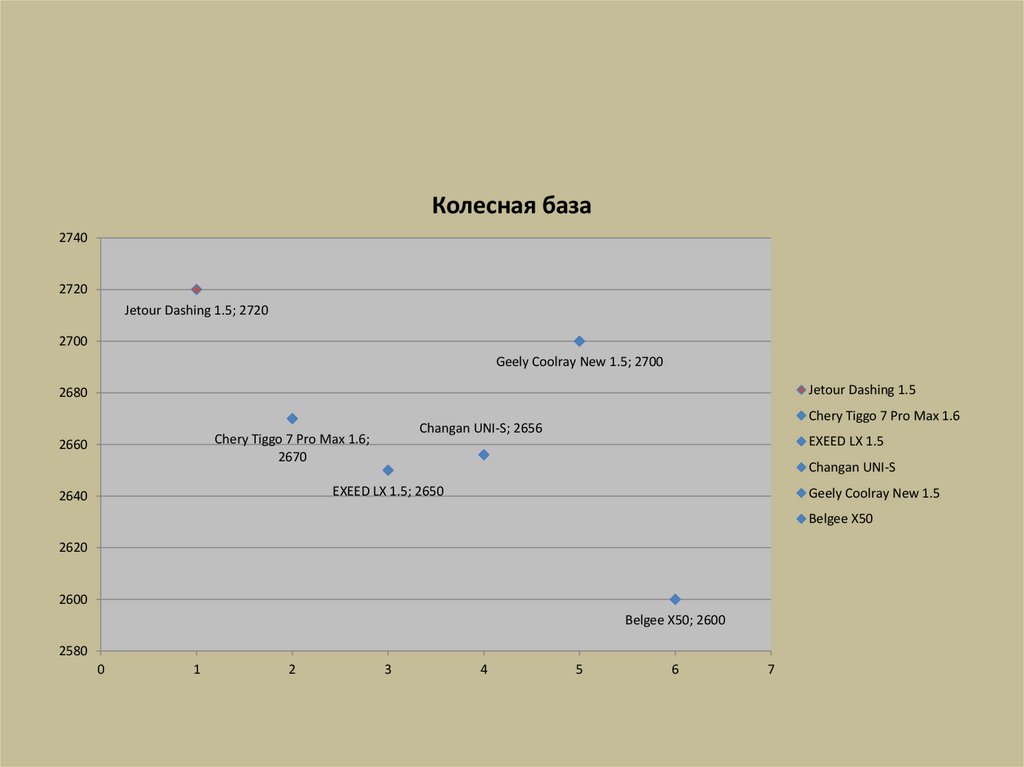Image resolution: width=1024 pixels, height=767 pixels.
Task: Click the 3 horizontal axis label
Action: point(388,670)
